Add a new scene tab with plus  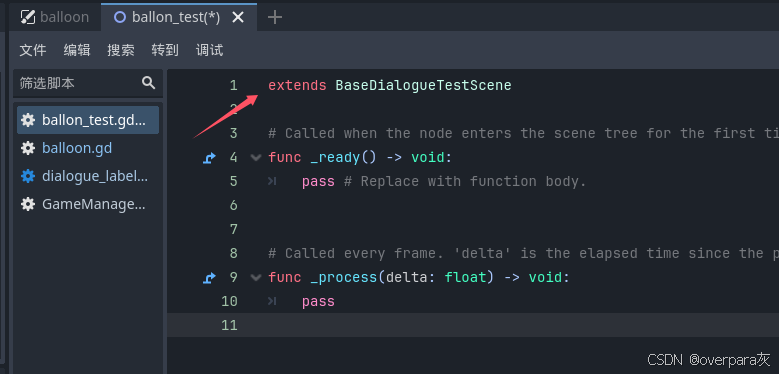[x=274, y=17]
